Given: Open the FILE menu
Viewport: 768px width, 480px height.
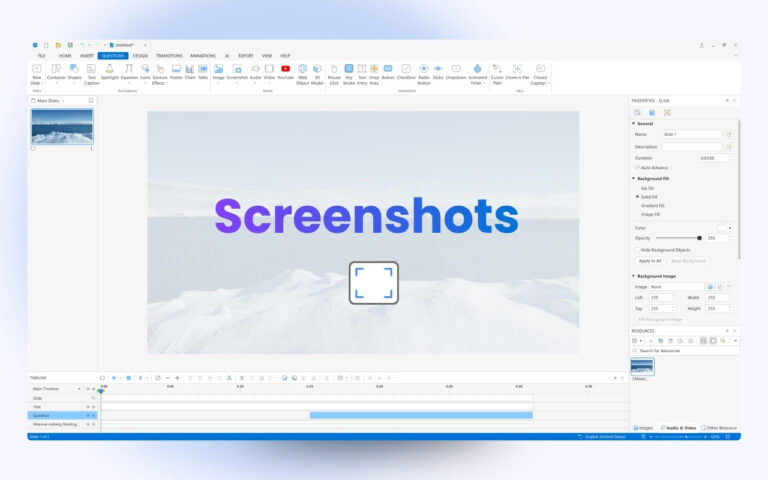Looking at the screenshot, I should [x=42, y=56].
